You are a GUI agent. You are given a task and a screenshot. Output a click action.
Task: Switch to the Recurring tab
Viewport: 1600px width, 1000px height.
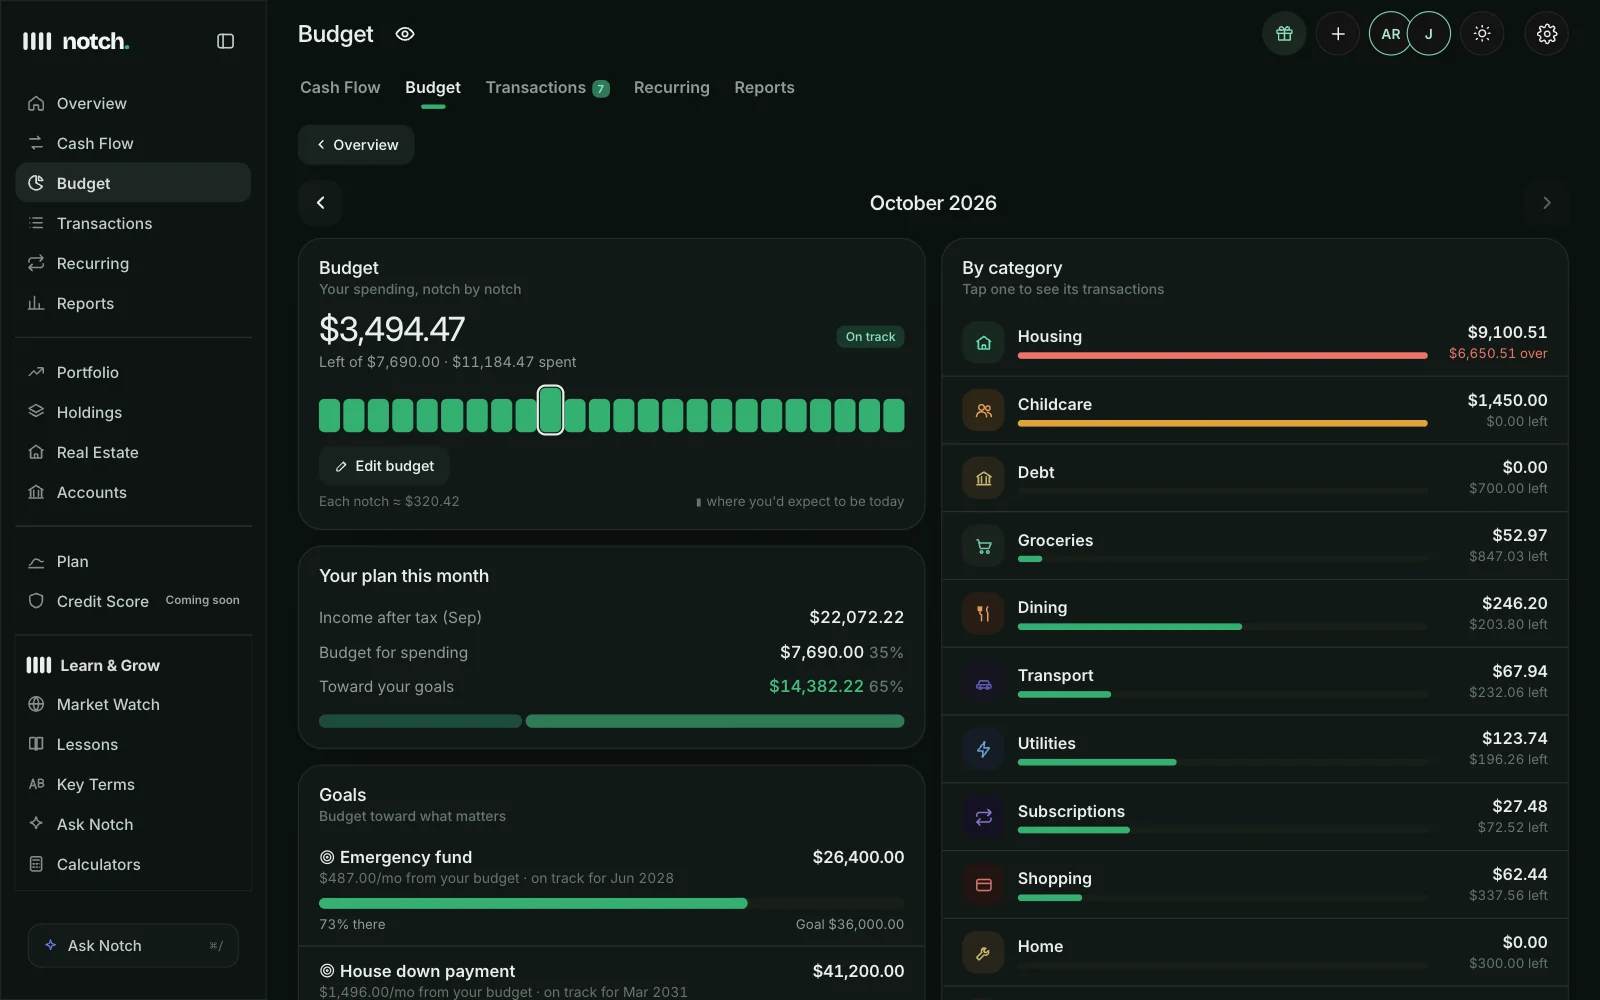point(672,88)
